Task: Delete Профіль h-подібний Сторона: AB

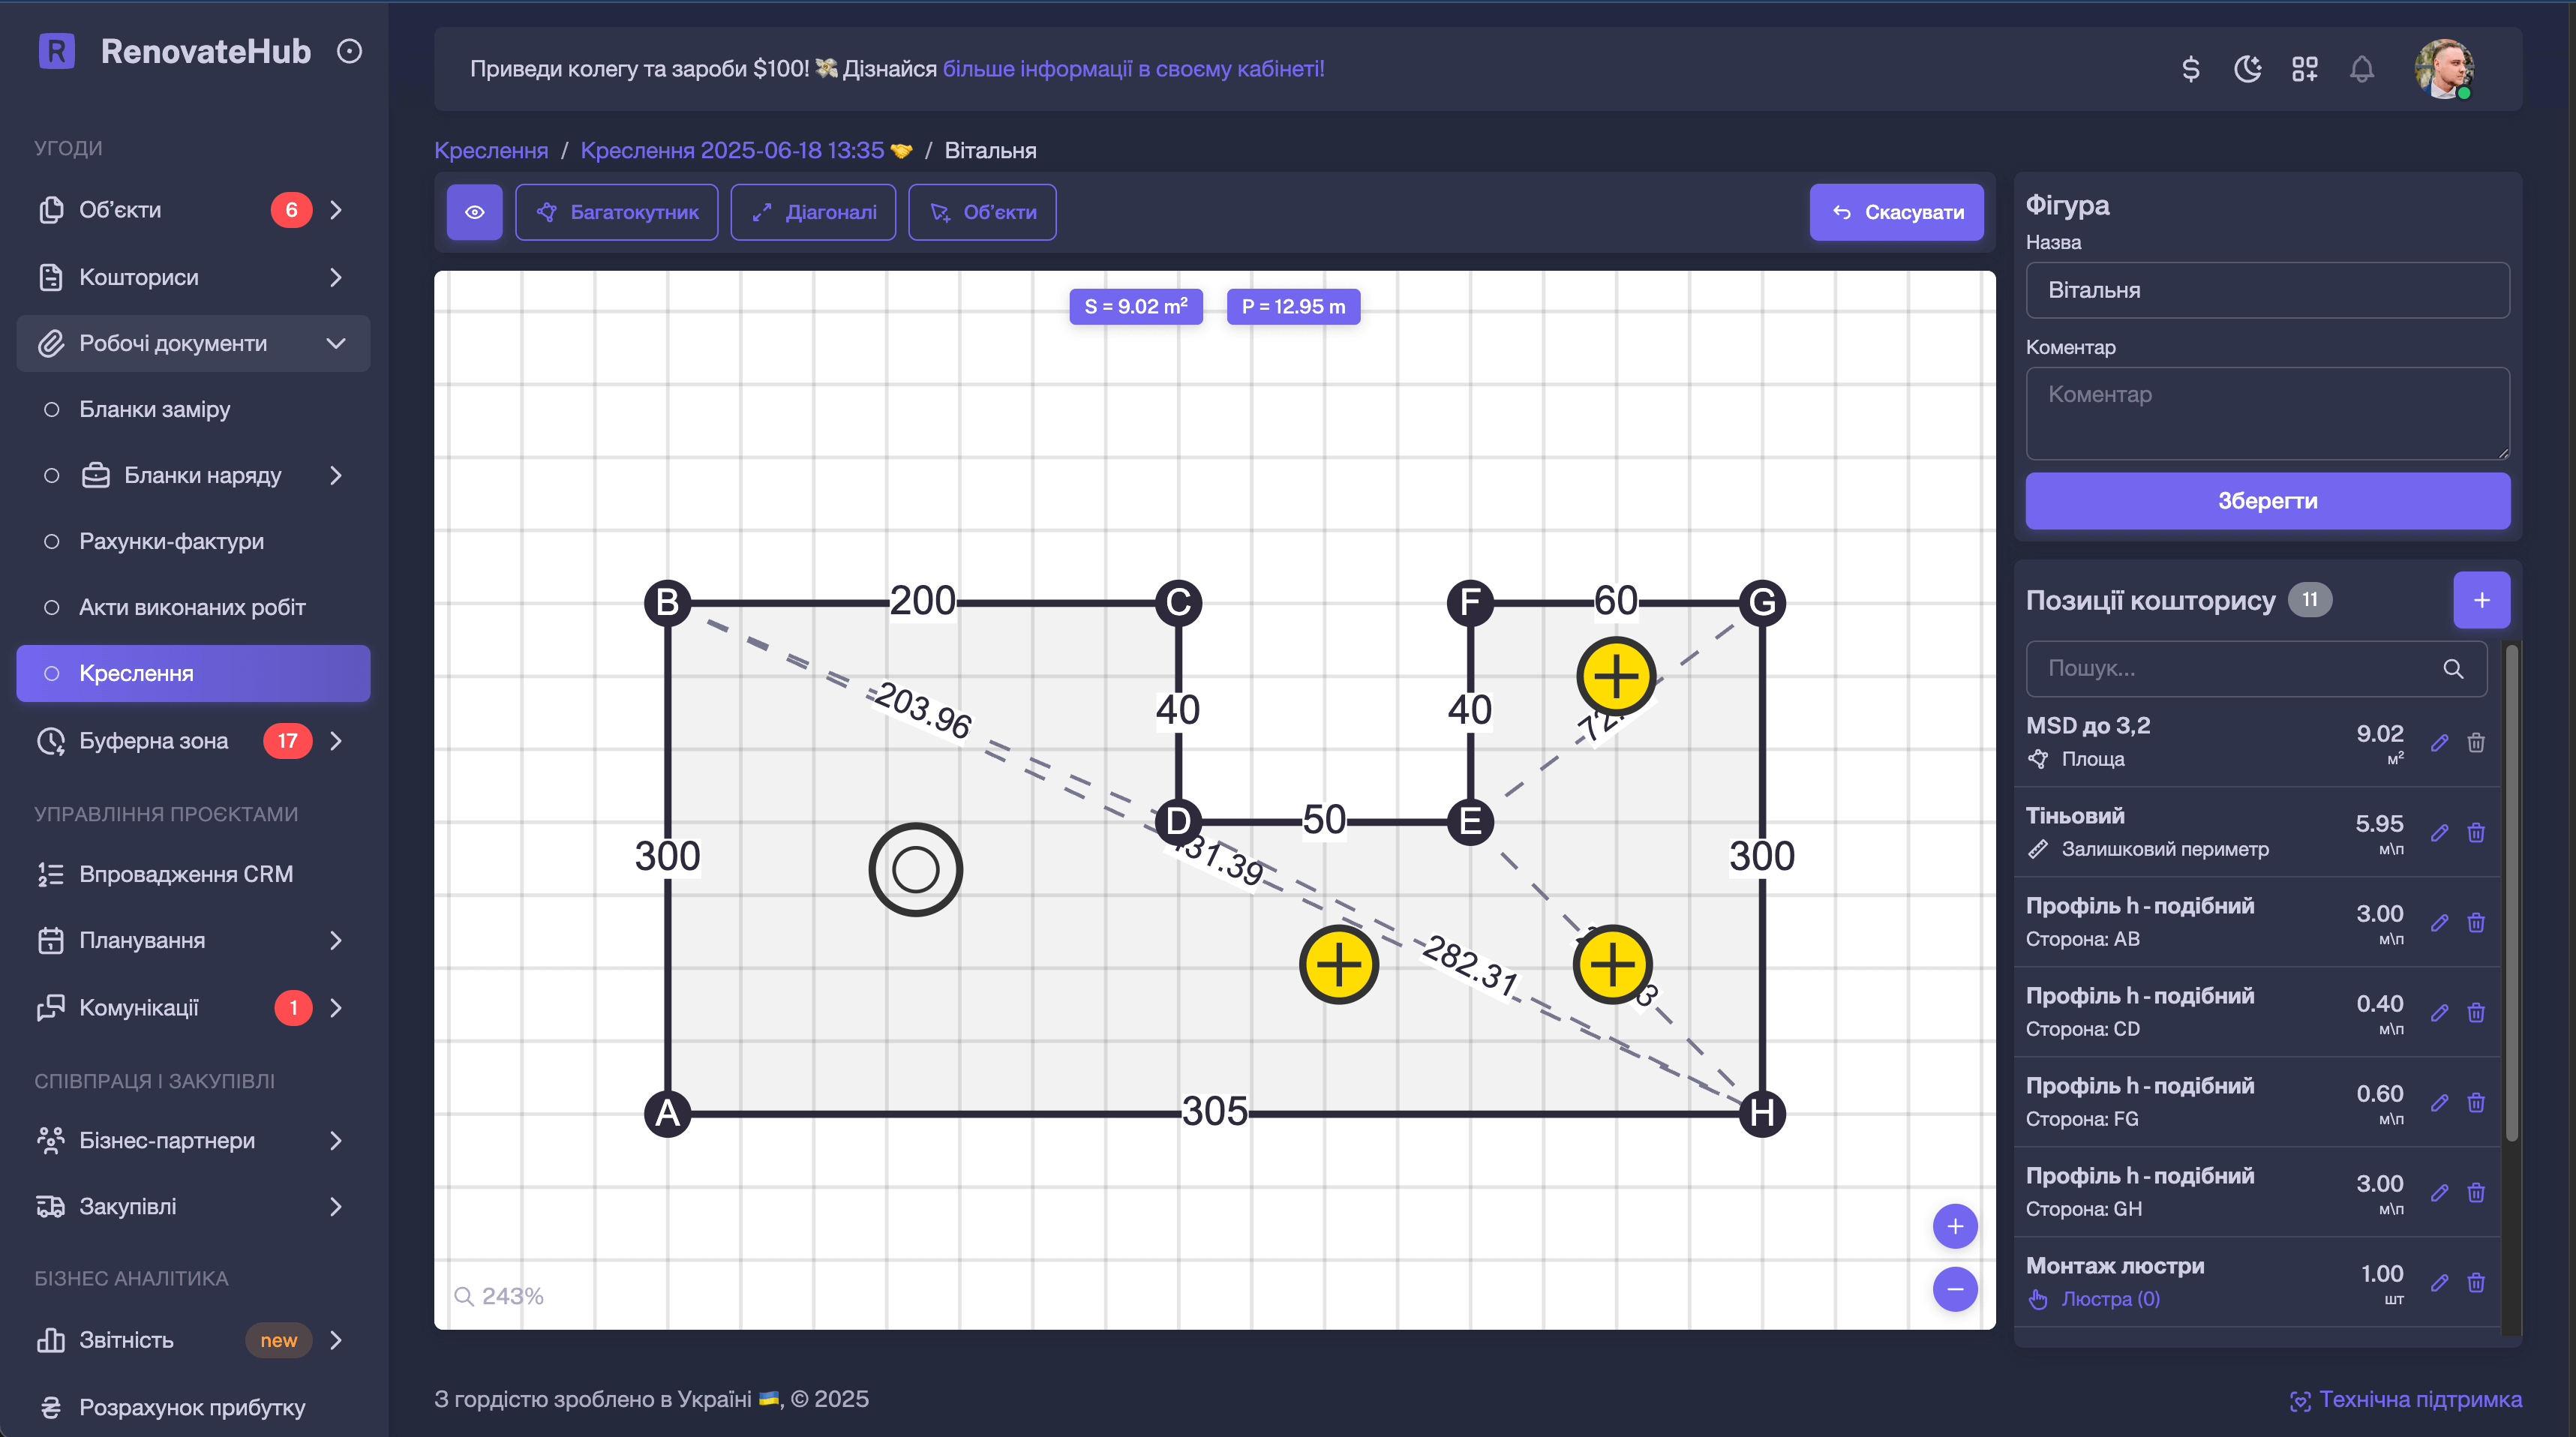Action: pyautogui.click(x=2476, y=922)
